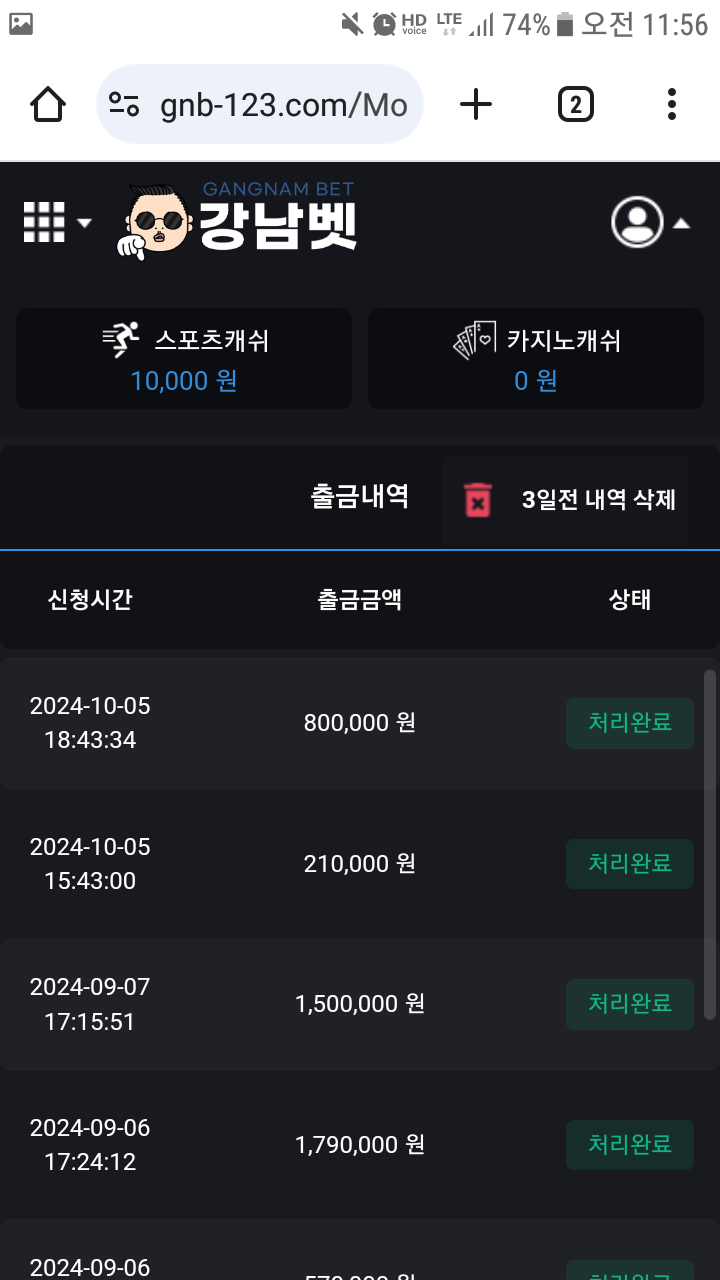Tap the Gangnam Bet logo
The width and height of the screenshot is (720, 1280).
[x=238, y=220]
